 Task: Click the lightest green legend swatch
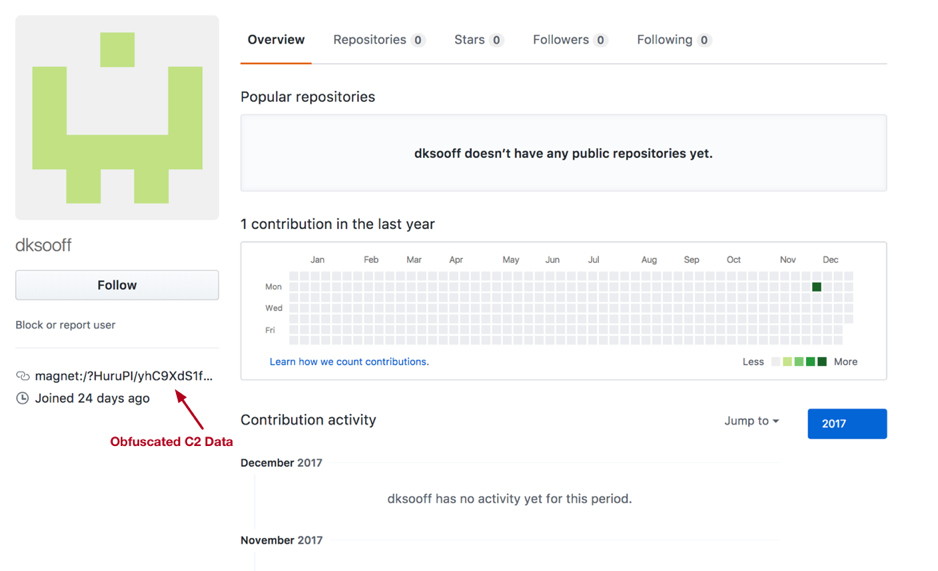click(787, 362)
